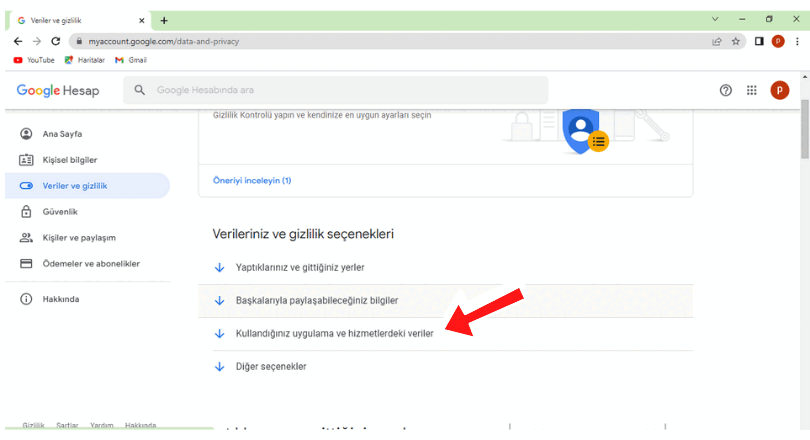Click the Google Hesap logo

(x=58, y=90)
